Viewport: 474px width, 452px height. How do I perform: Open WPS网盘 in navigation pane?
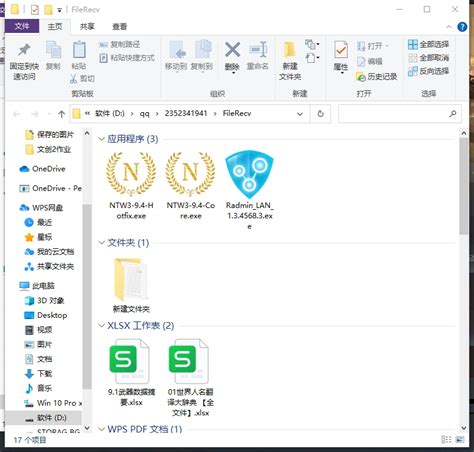41,208
